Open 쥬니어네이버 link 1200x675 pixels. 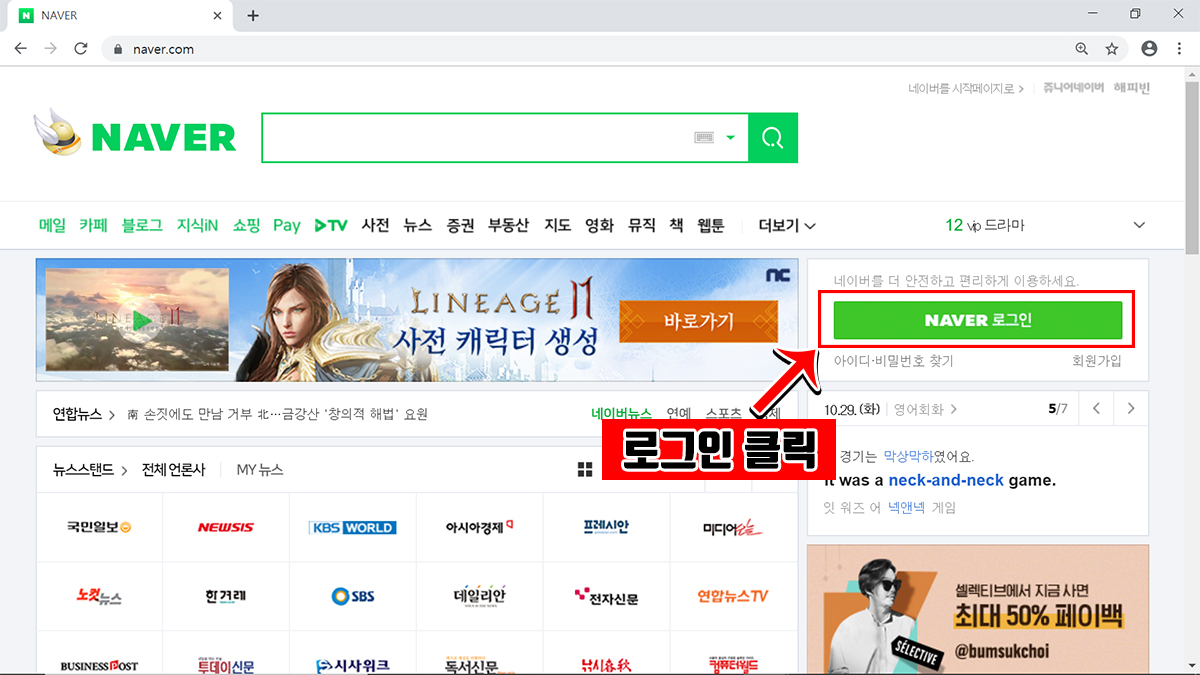click(x=1073, y=88)
